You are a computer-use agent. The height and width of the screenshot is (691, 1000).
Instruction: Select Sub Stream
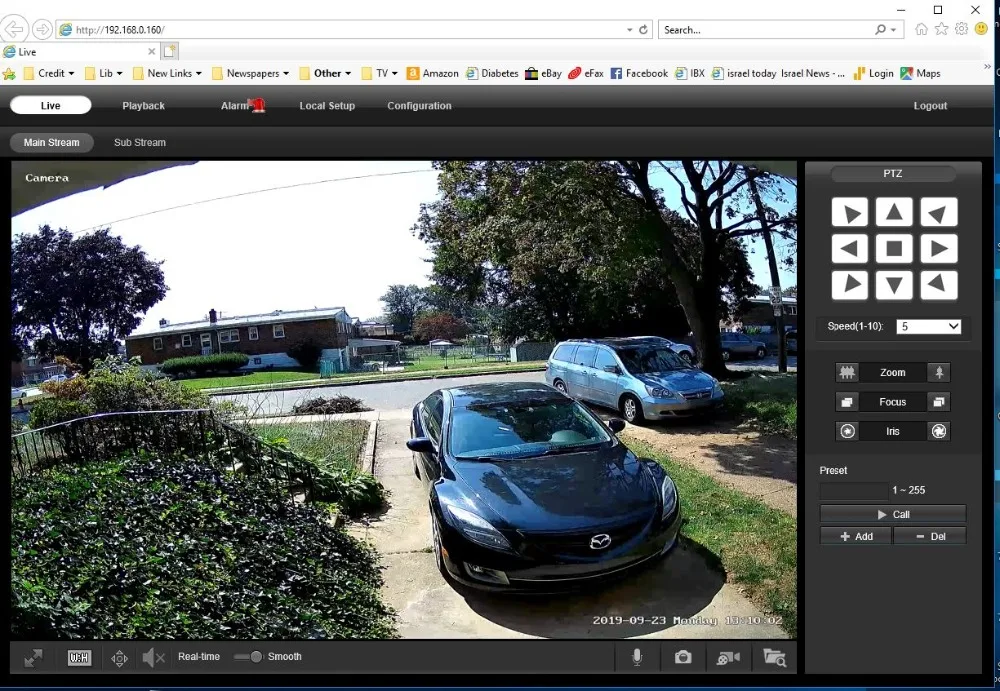coord(140,142)
